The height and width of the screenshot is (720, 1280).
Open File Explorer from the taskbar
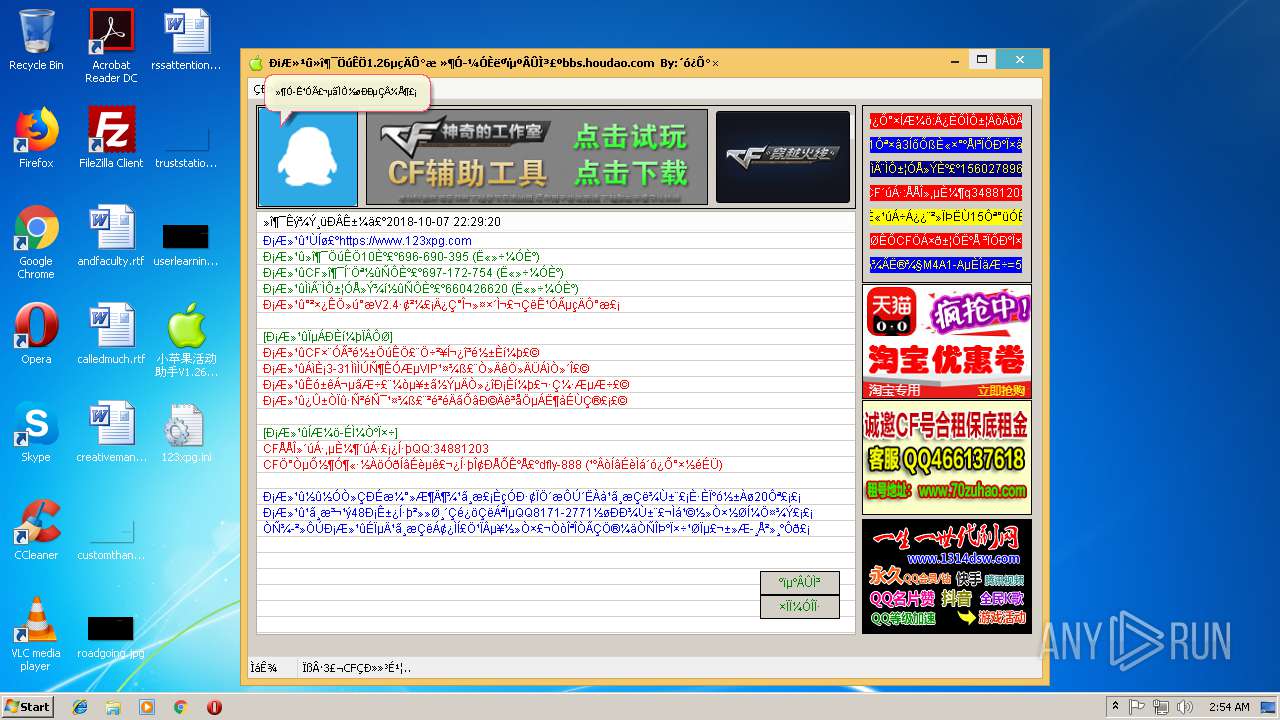113,707
